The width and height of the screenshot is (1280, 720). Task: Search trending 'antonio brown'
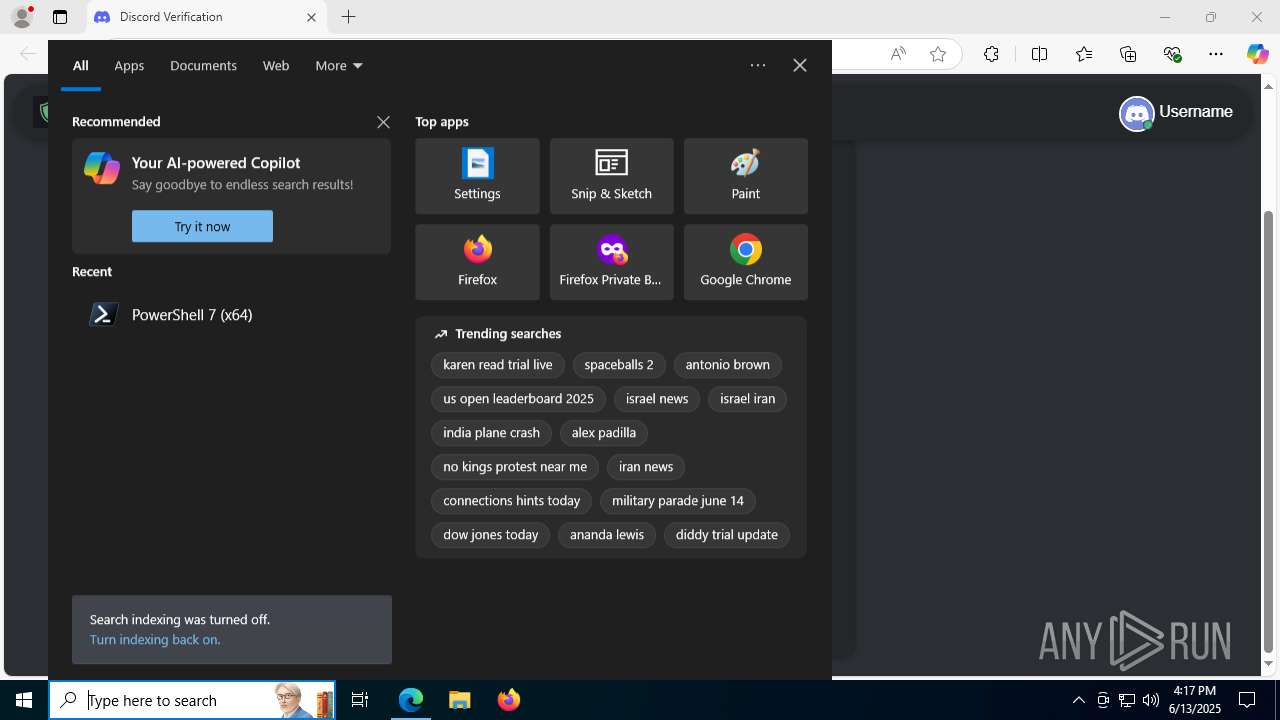click(x=728, y=365)
